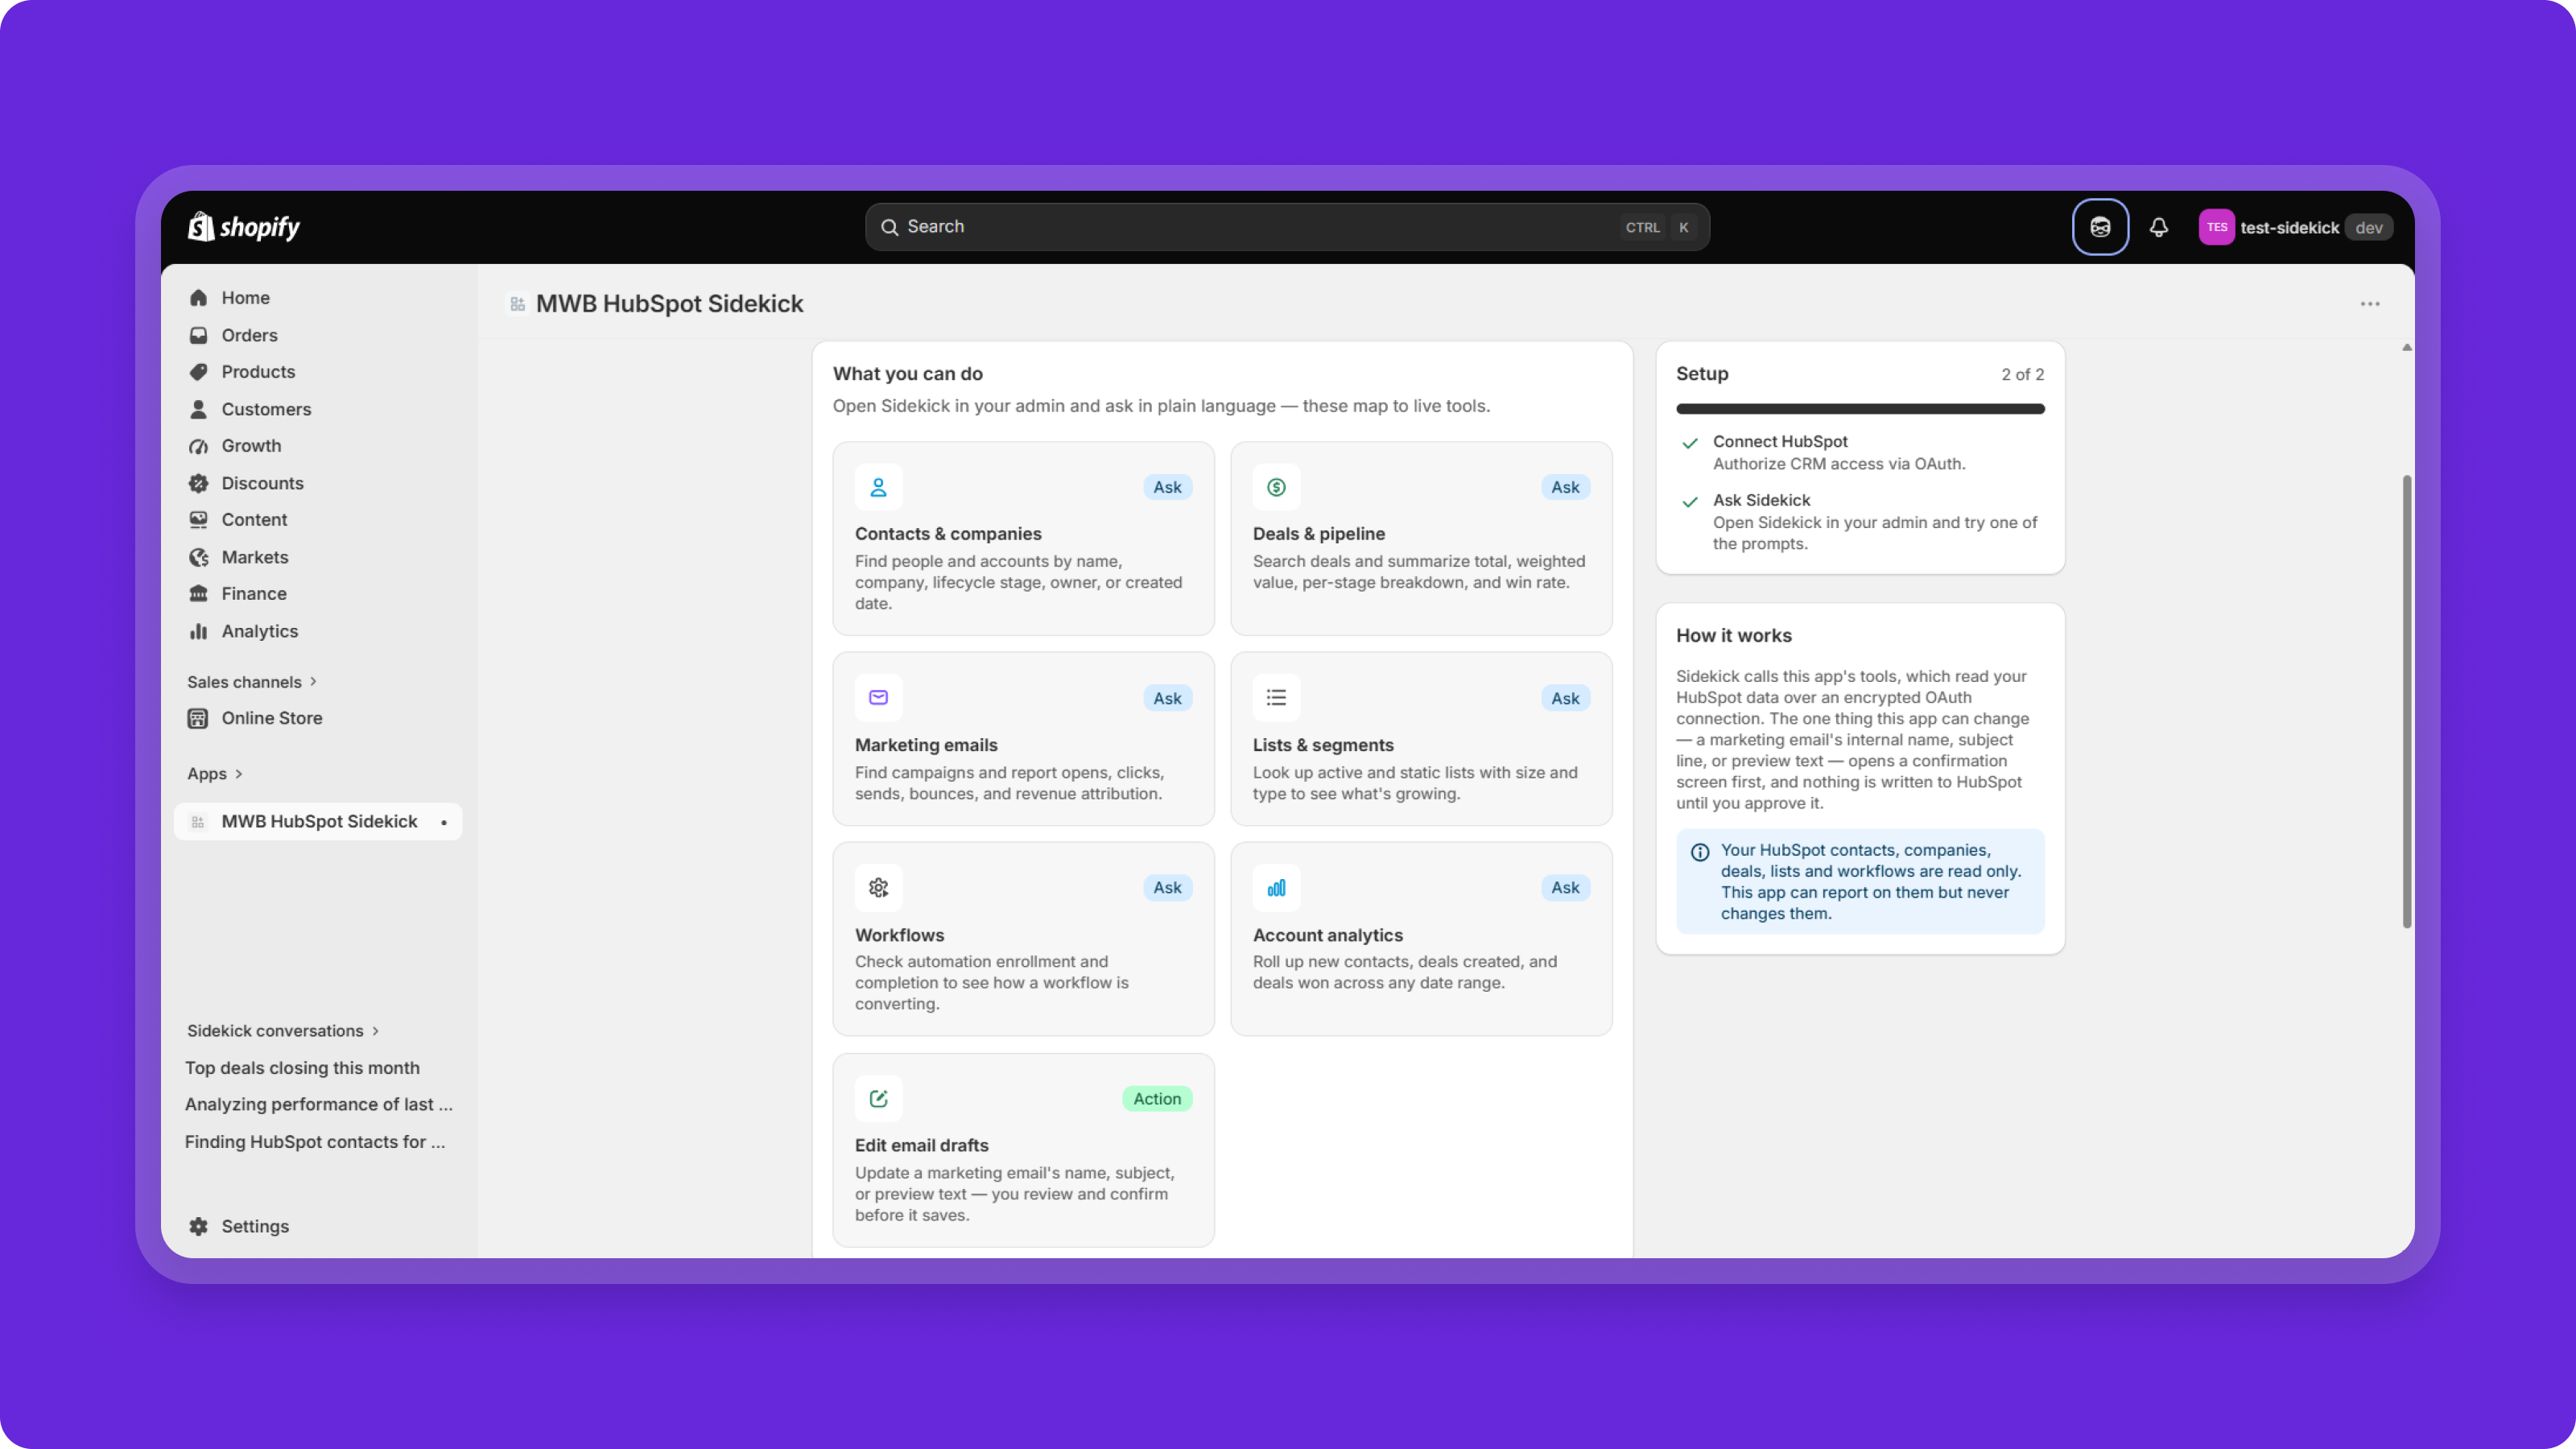Click the Account analytics chart icon
Viewport: 2576px width, 1449px height.
(x=1276, y=888)
